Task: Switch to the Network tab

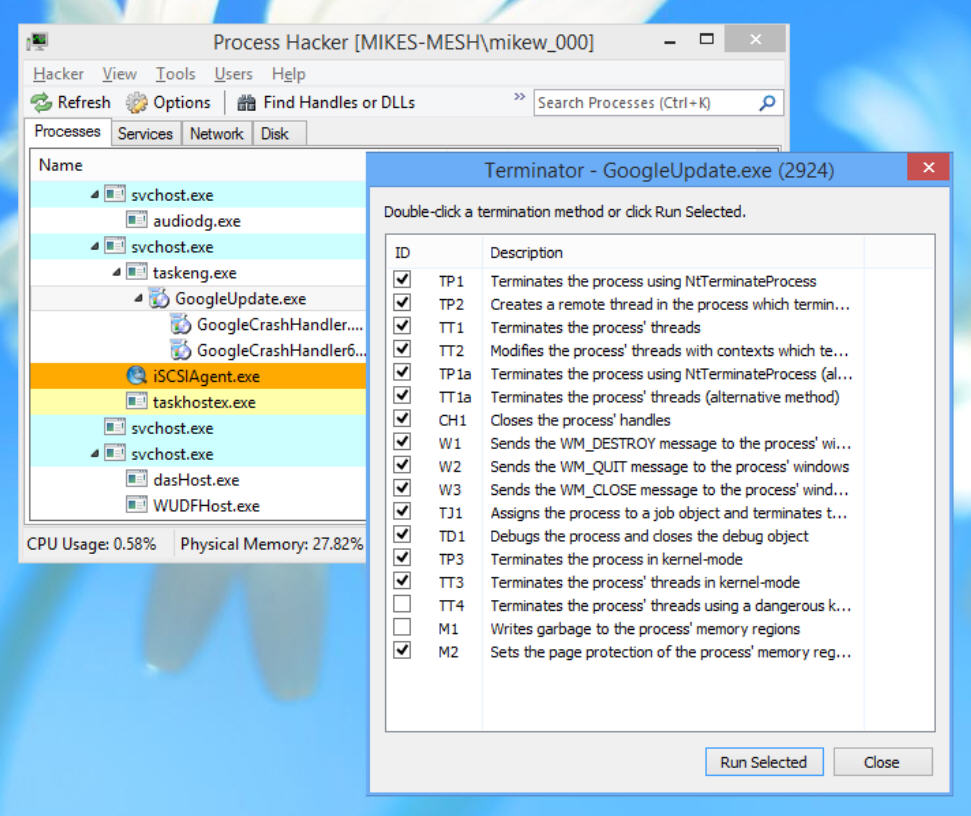Action: click(216, 133)
